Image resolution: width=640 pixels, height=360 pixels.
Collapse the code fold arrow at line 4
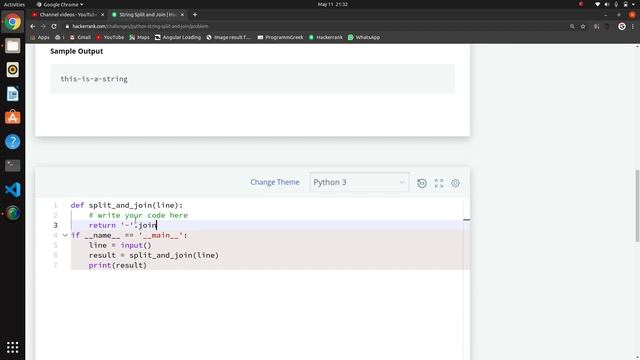click(65, 235)
